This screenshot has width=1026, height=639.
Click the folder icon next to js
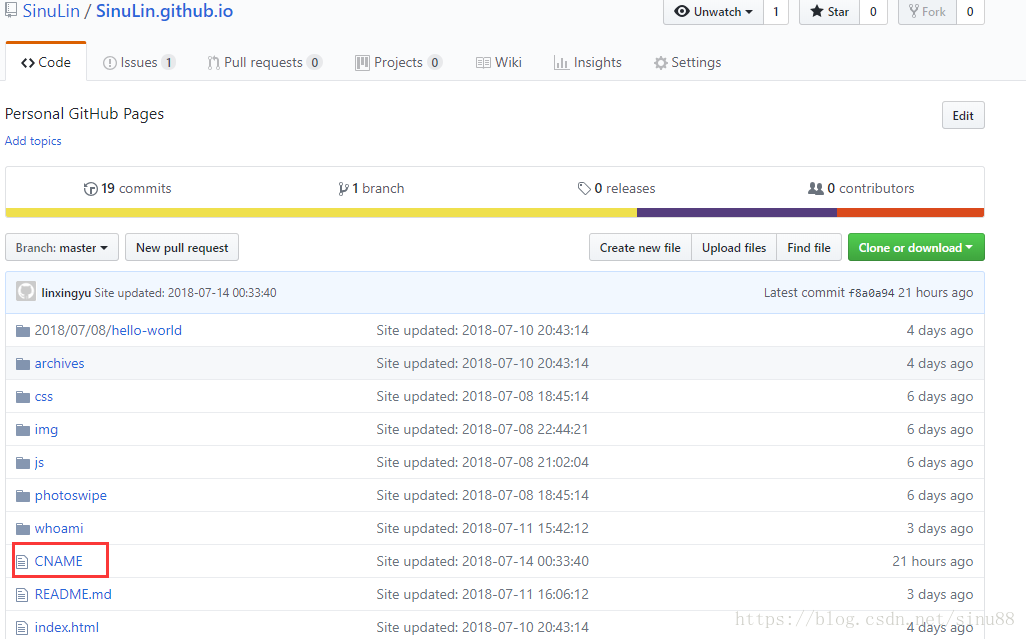23,463
